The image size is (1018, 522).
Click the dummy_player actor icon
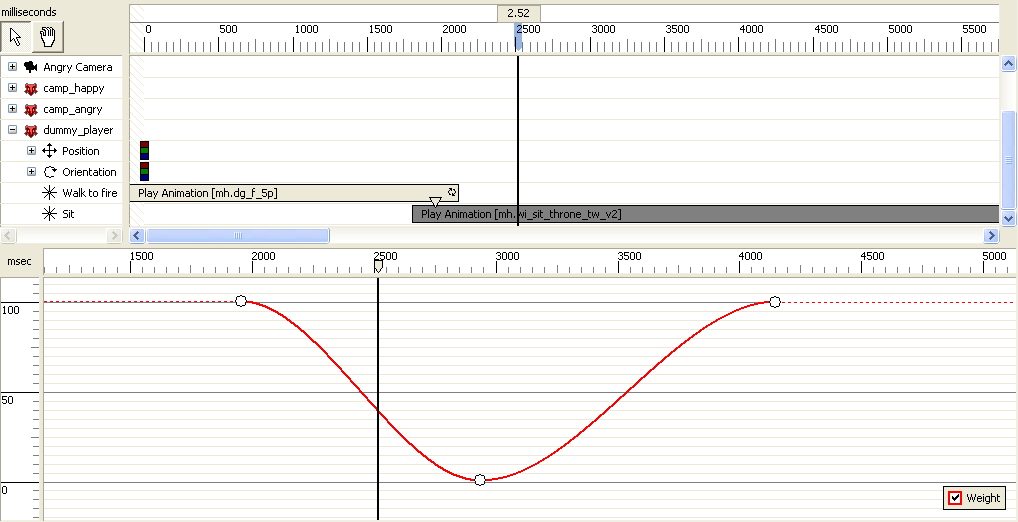coord(31,130)
